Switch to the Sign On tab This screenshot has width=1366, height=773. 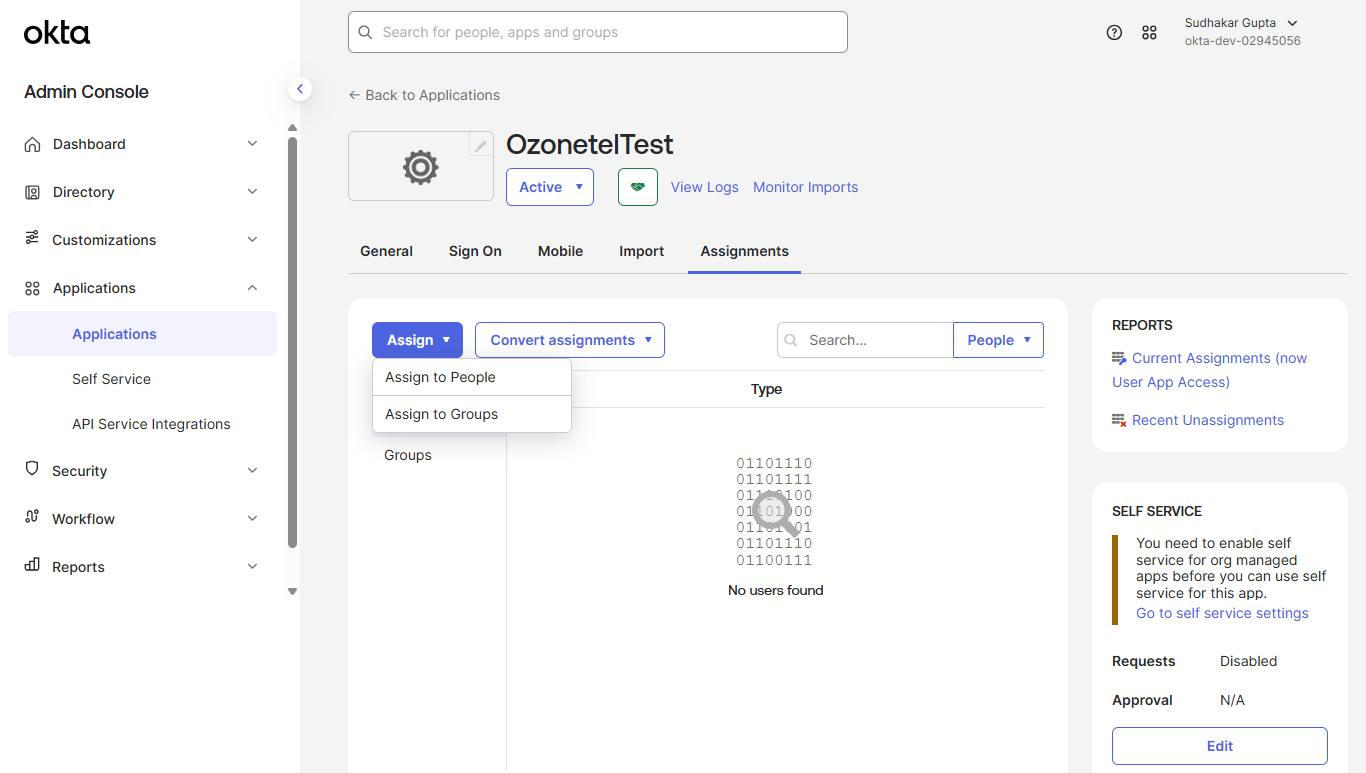(475, 251)
